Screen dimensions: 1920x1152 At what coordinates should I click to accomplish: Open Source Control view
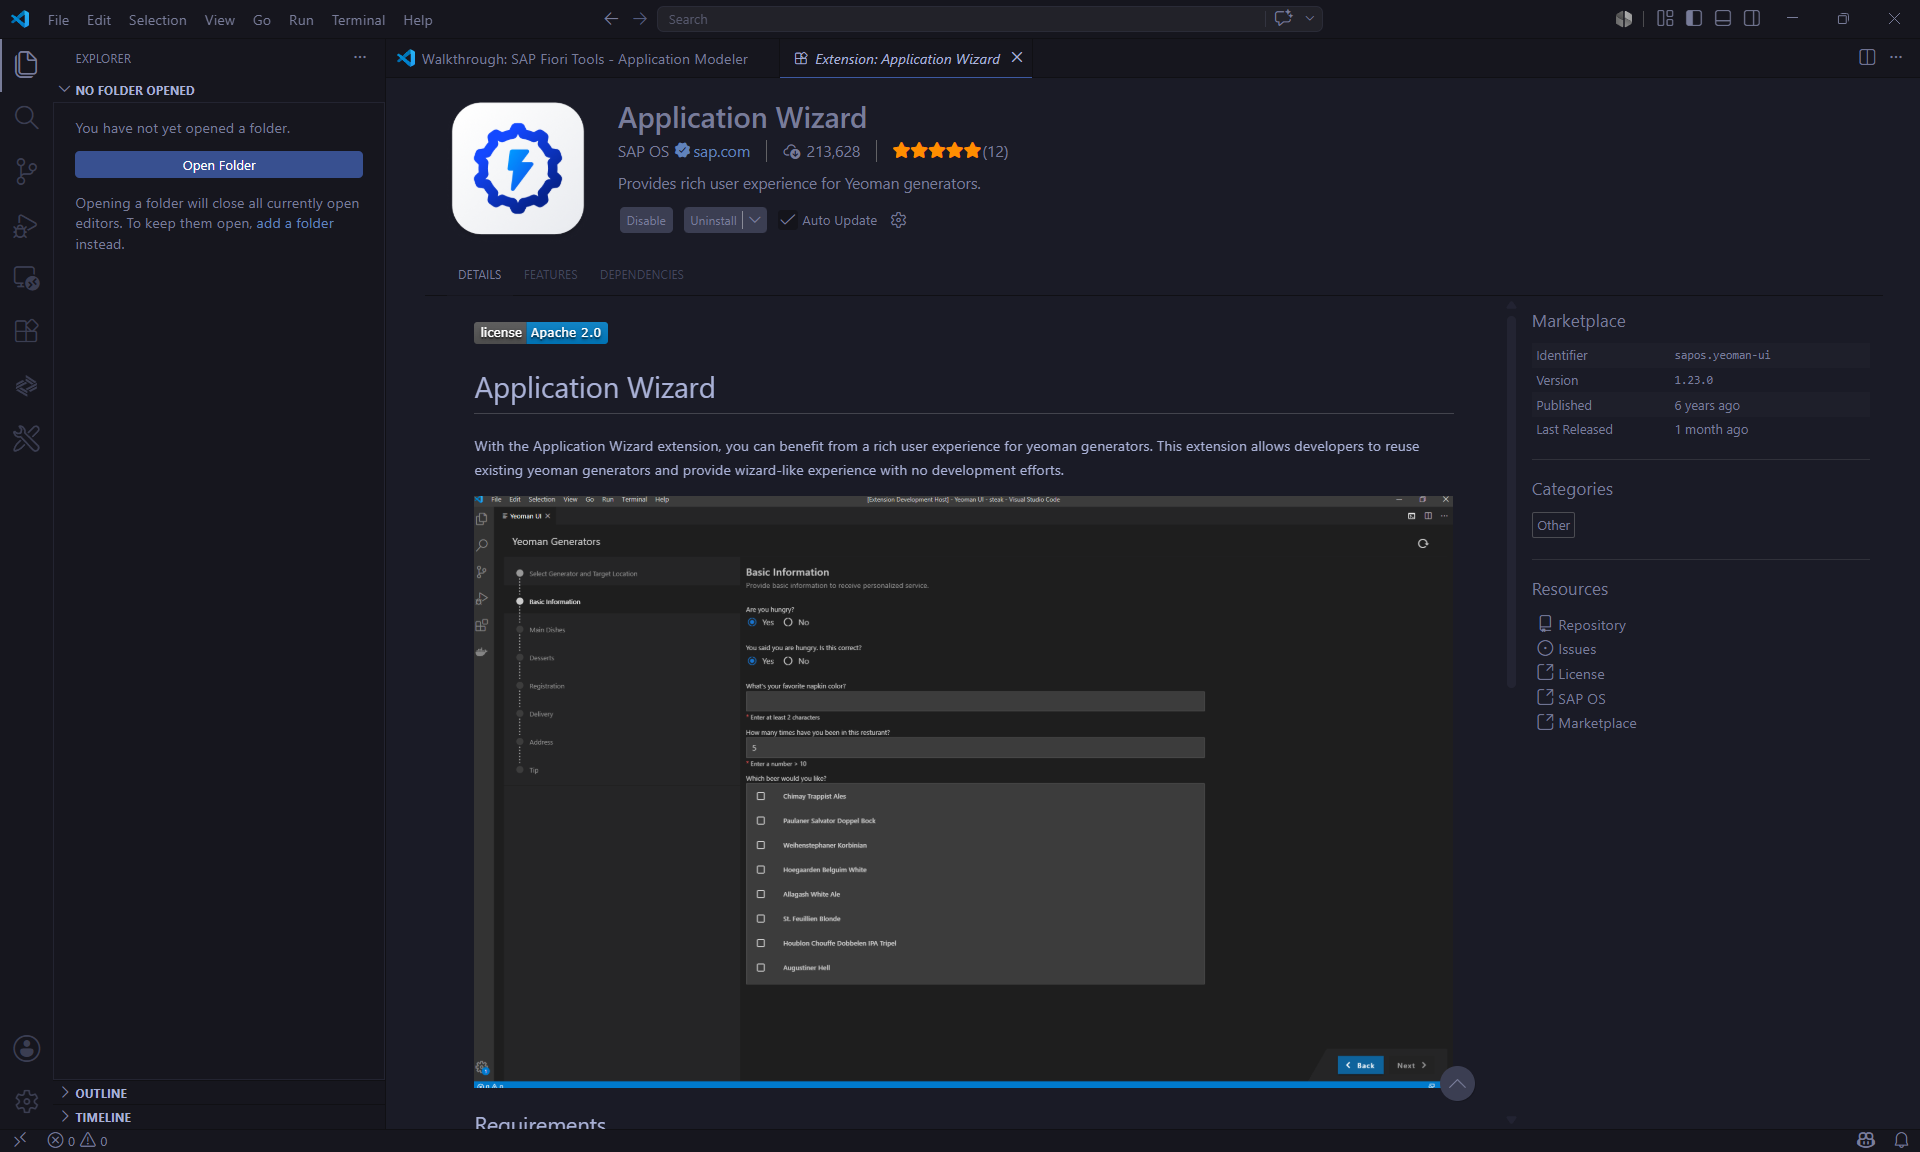point(26,171)
